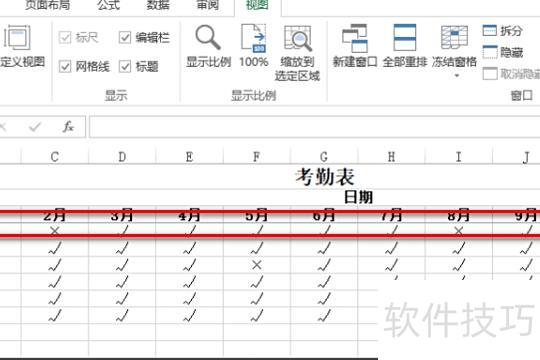
Task: Toggle the Formula Bar (编辑栏) checkbox
Action: click(x=125, y=37)
